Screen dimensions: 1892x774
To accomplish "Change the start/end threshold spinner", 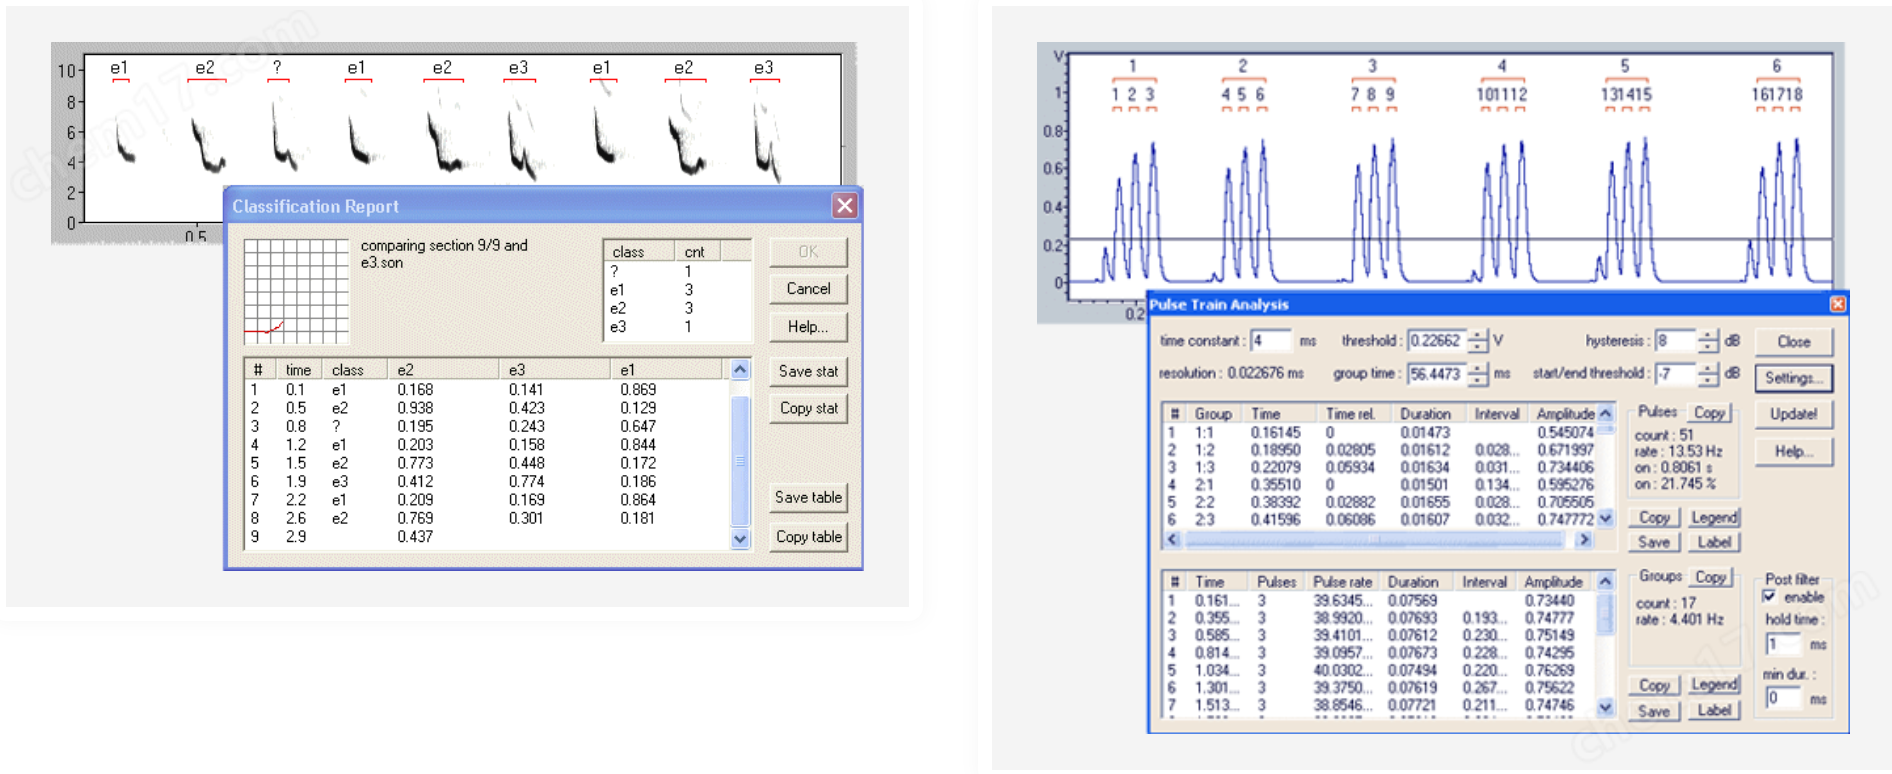I will (x=1708, y=374).
